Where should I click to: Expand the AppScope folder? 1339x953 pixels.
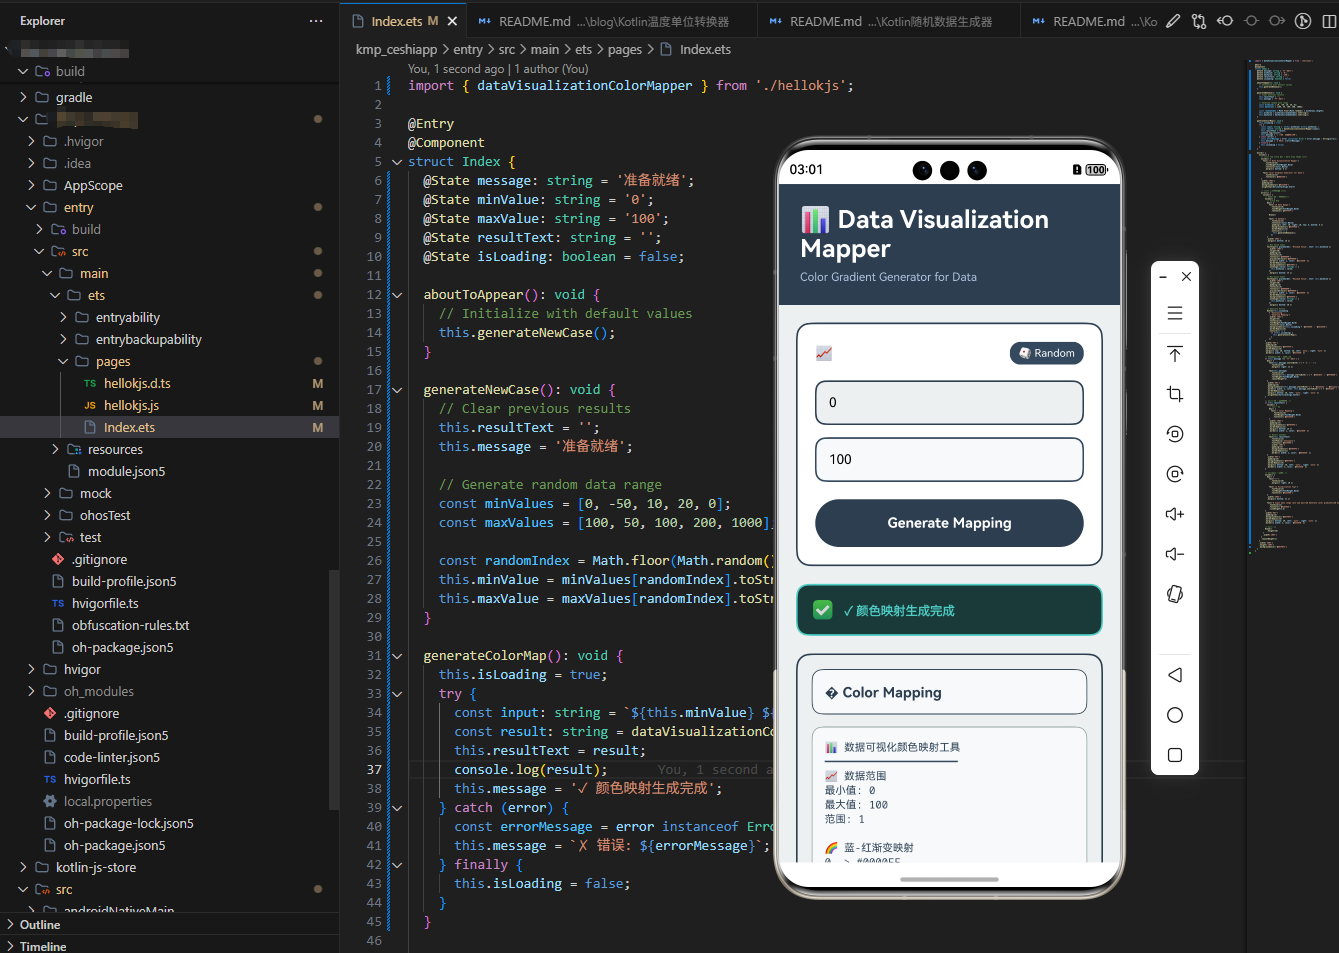[x=32, y=185]
